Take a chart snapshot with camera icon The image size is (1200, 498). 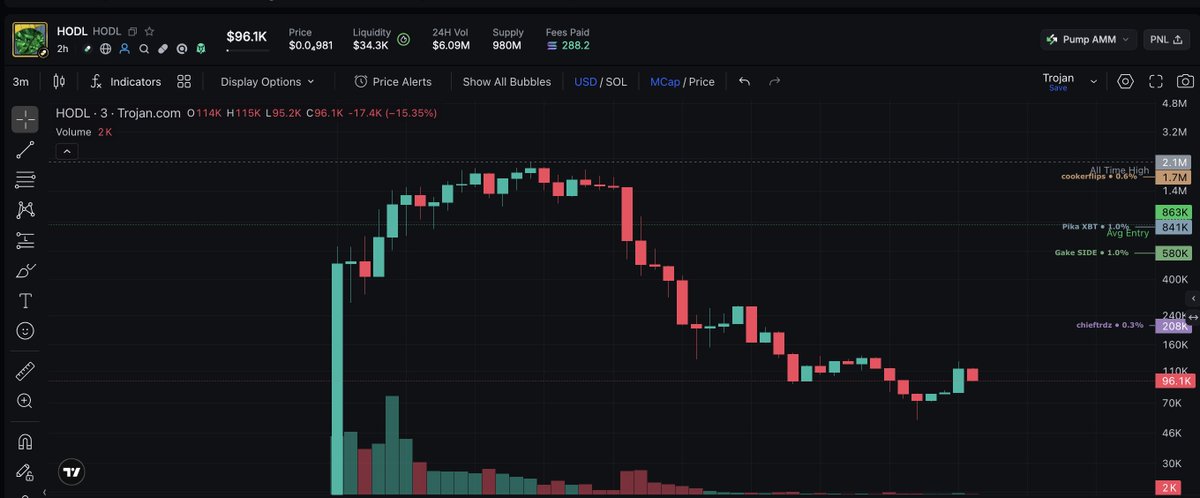click(x=1185, y=82)
